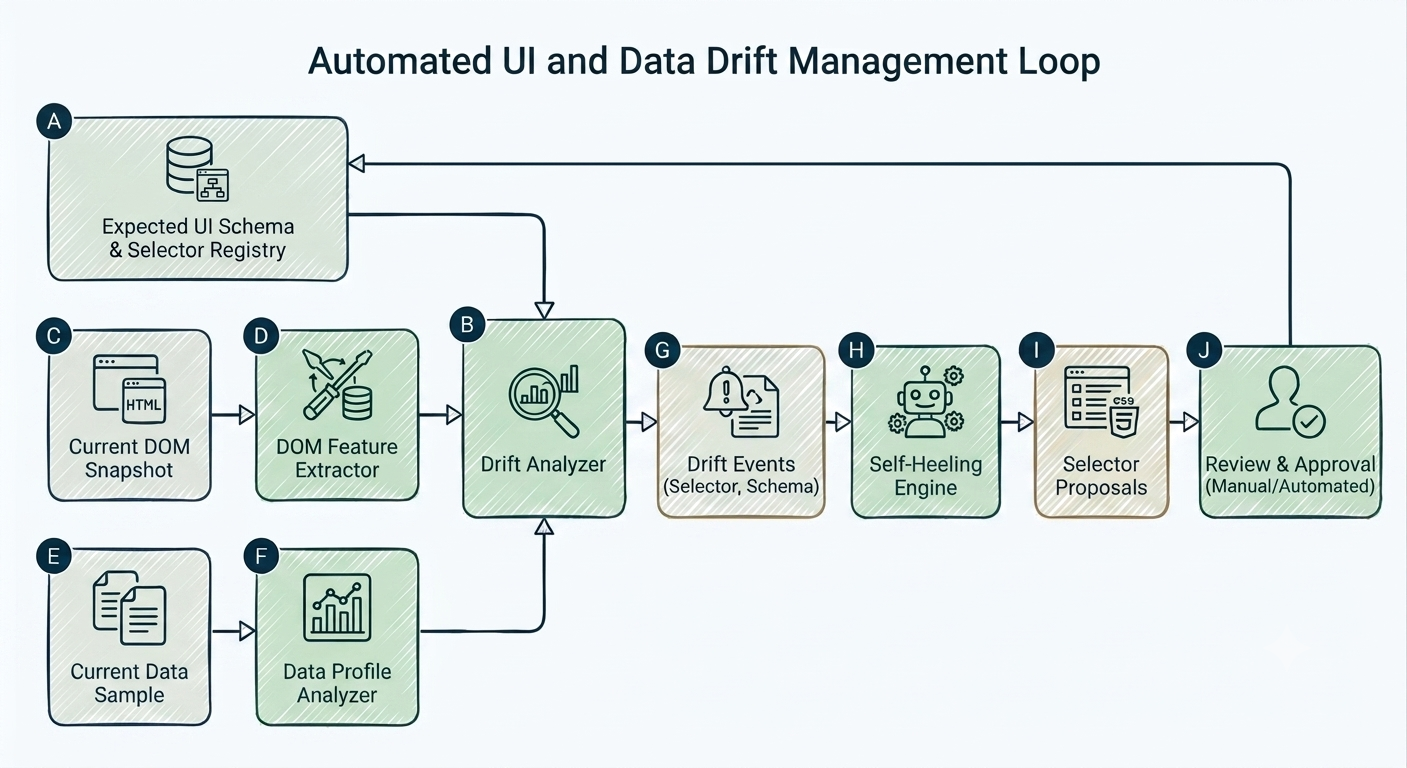This screenshot has height=768, width=1407.
Task: Click the user with checkmark icon
Action: (1290, 402)
